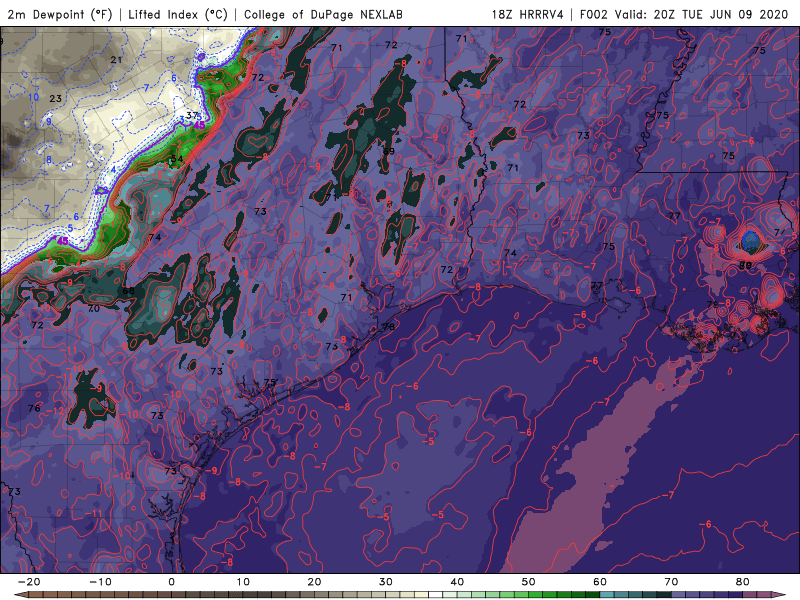Image resolution: width=800 pixels, height=600 pixels.
Task: Click the black "23" dewpoint value on the map
Action: click(x=55, y=98)
